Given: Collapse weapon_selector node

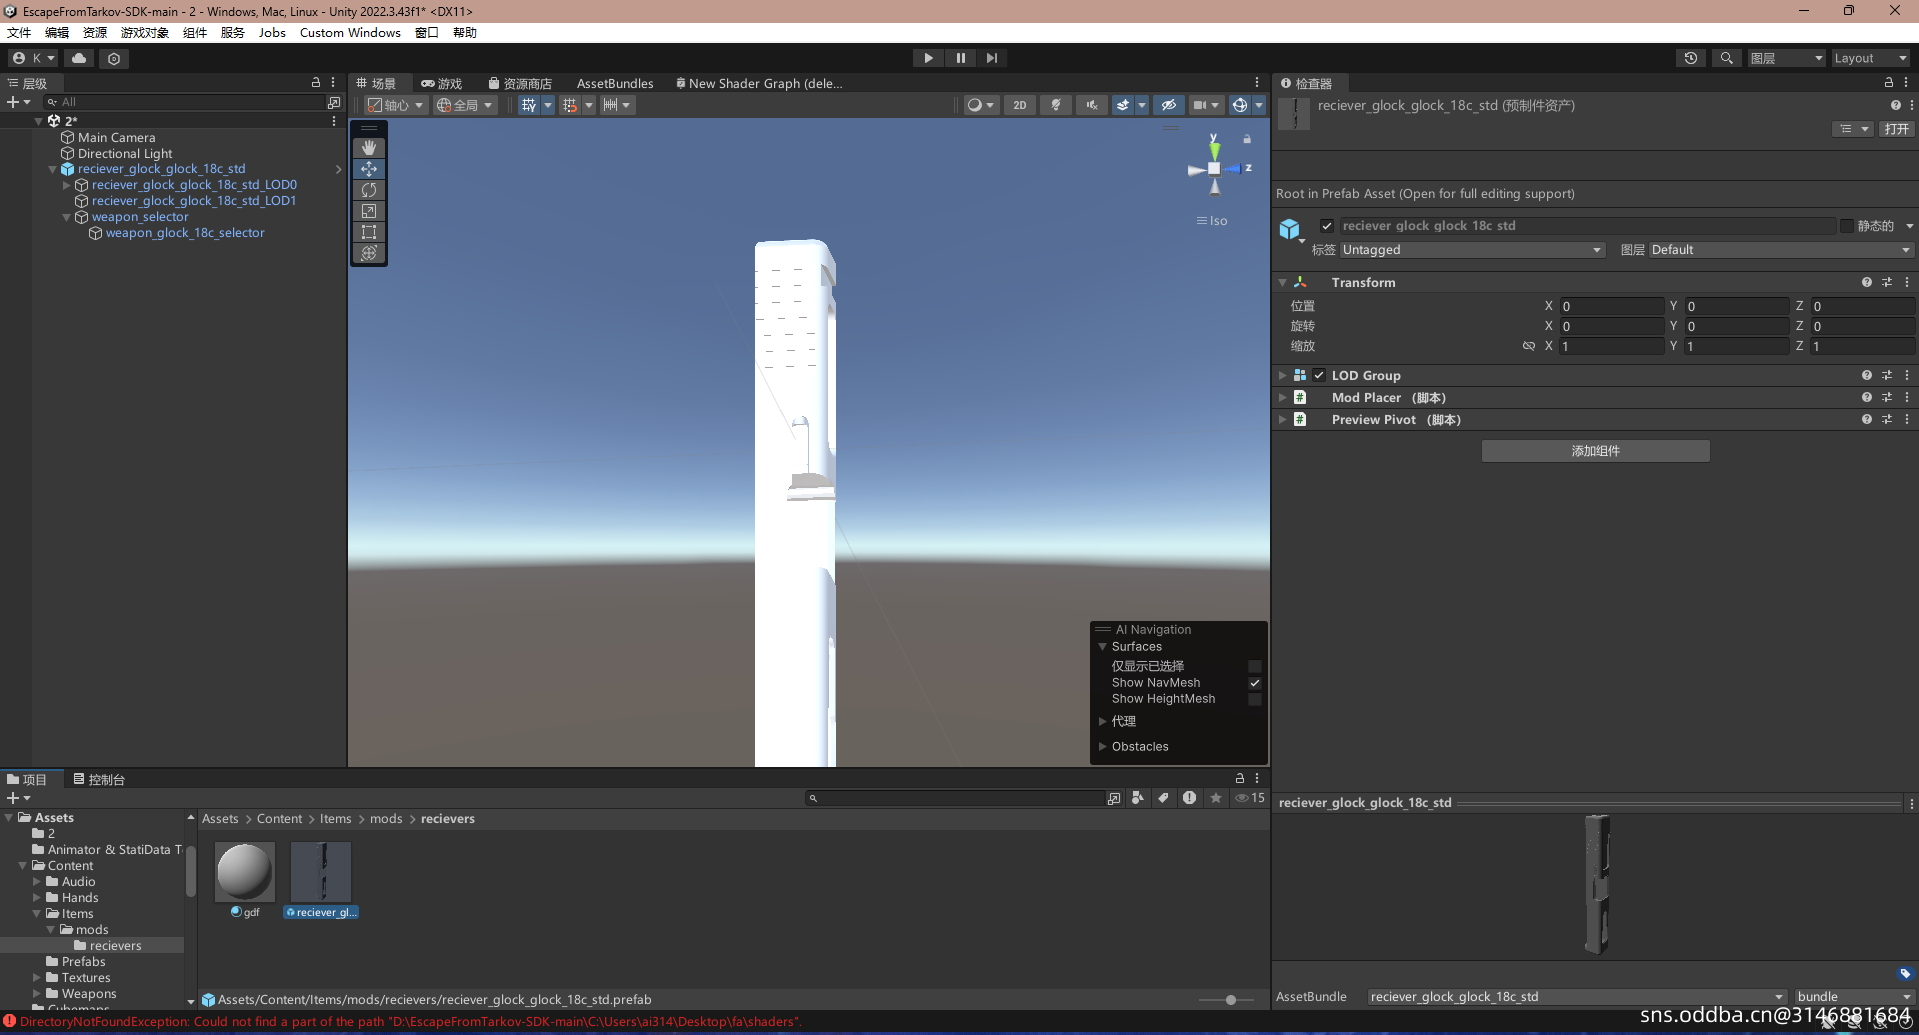Looking at the screenshot, I should click(x=67, y=217).
